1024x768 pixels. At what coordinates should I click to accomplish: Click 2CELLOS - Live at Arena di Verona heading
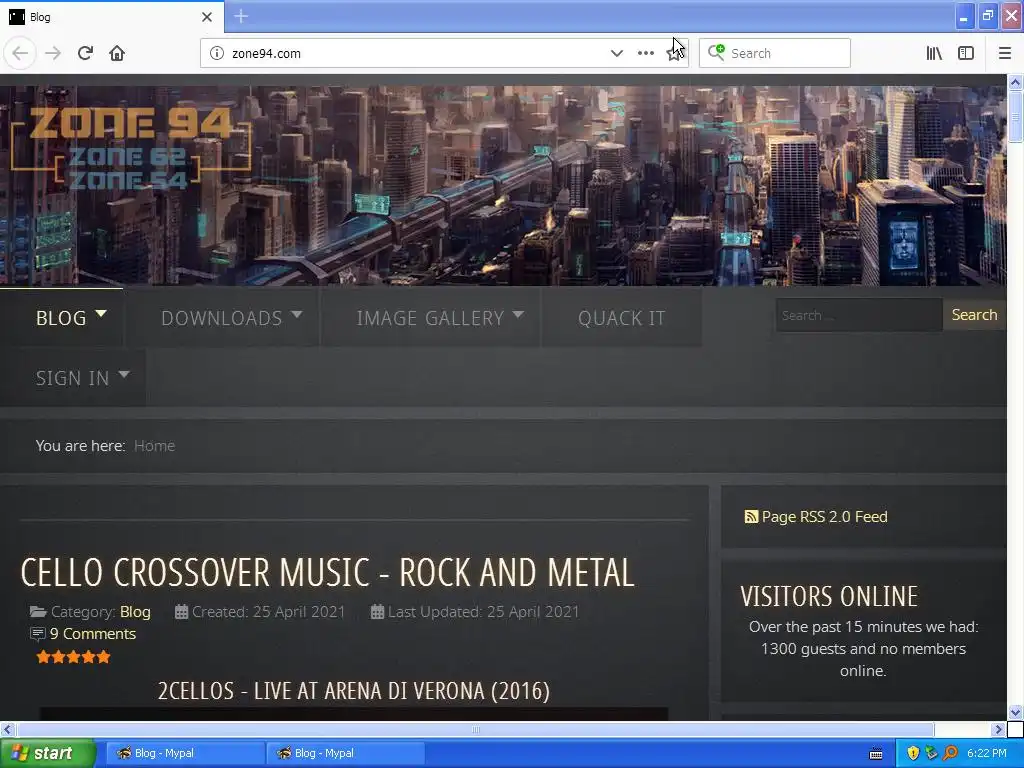click(353, 690)
